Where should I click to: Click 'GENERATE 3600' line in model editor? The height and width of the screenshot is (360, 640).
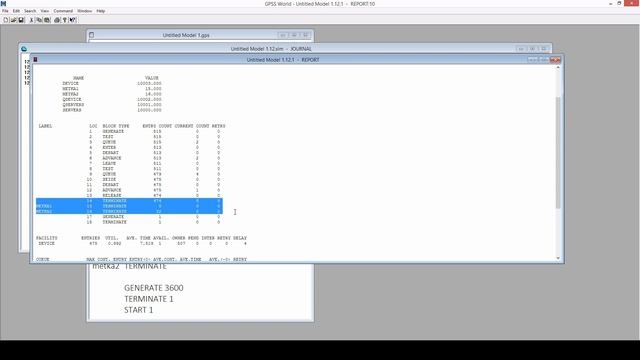pyautogui.click(x=154, y=288)
